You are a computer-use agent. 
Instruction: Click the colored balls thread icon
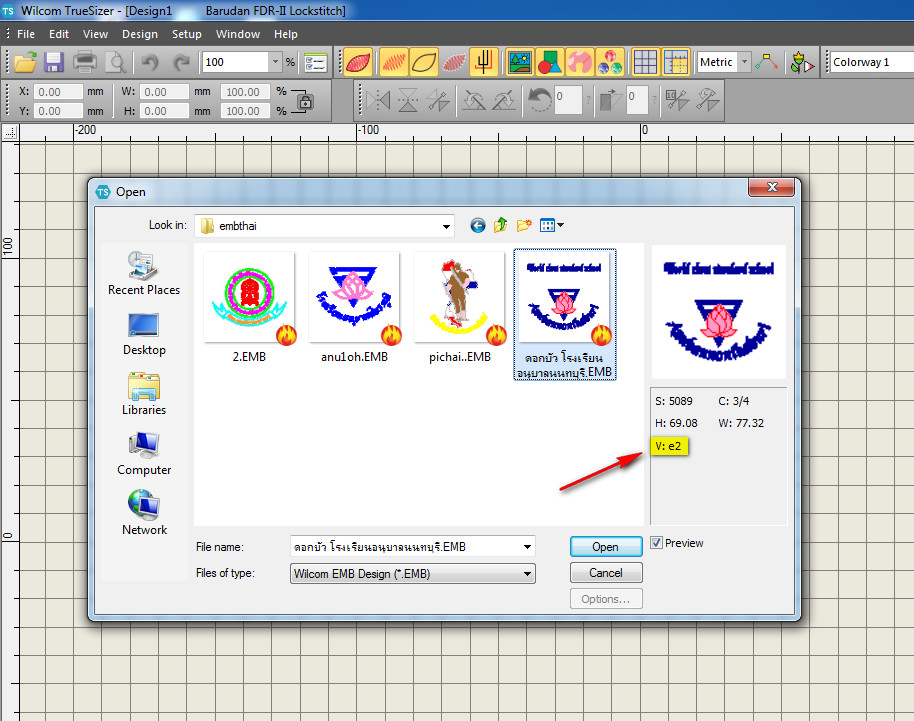609,62
